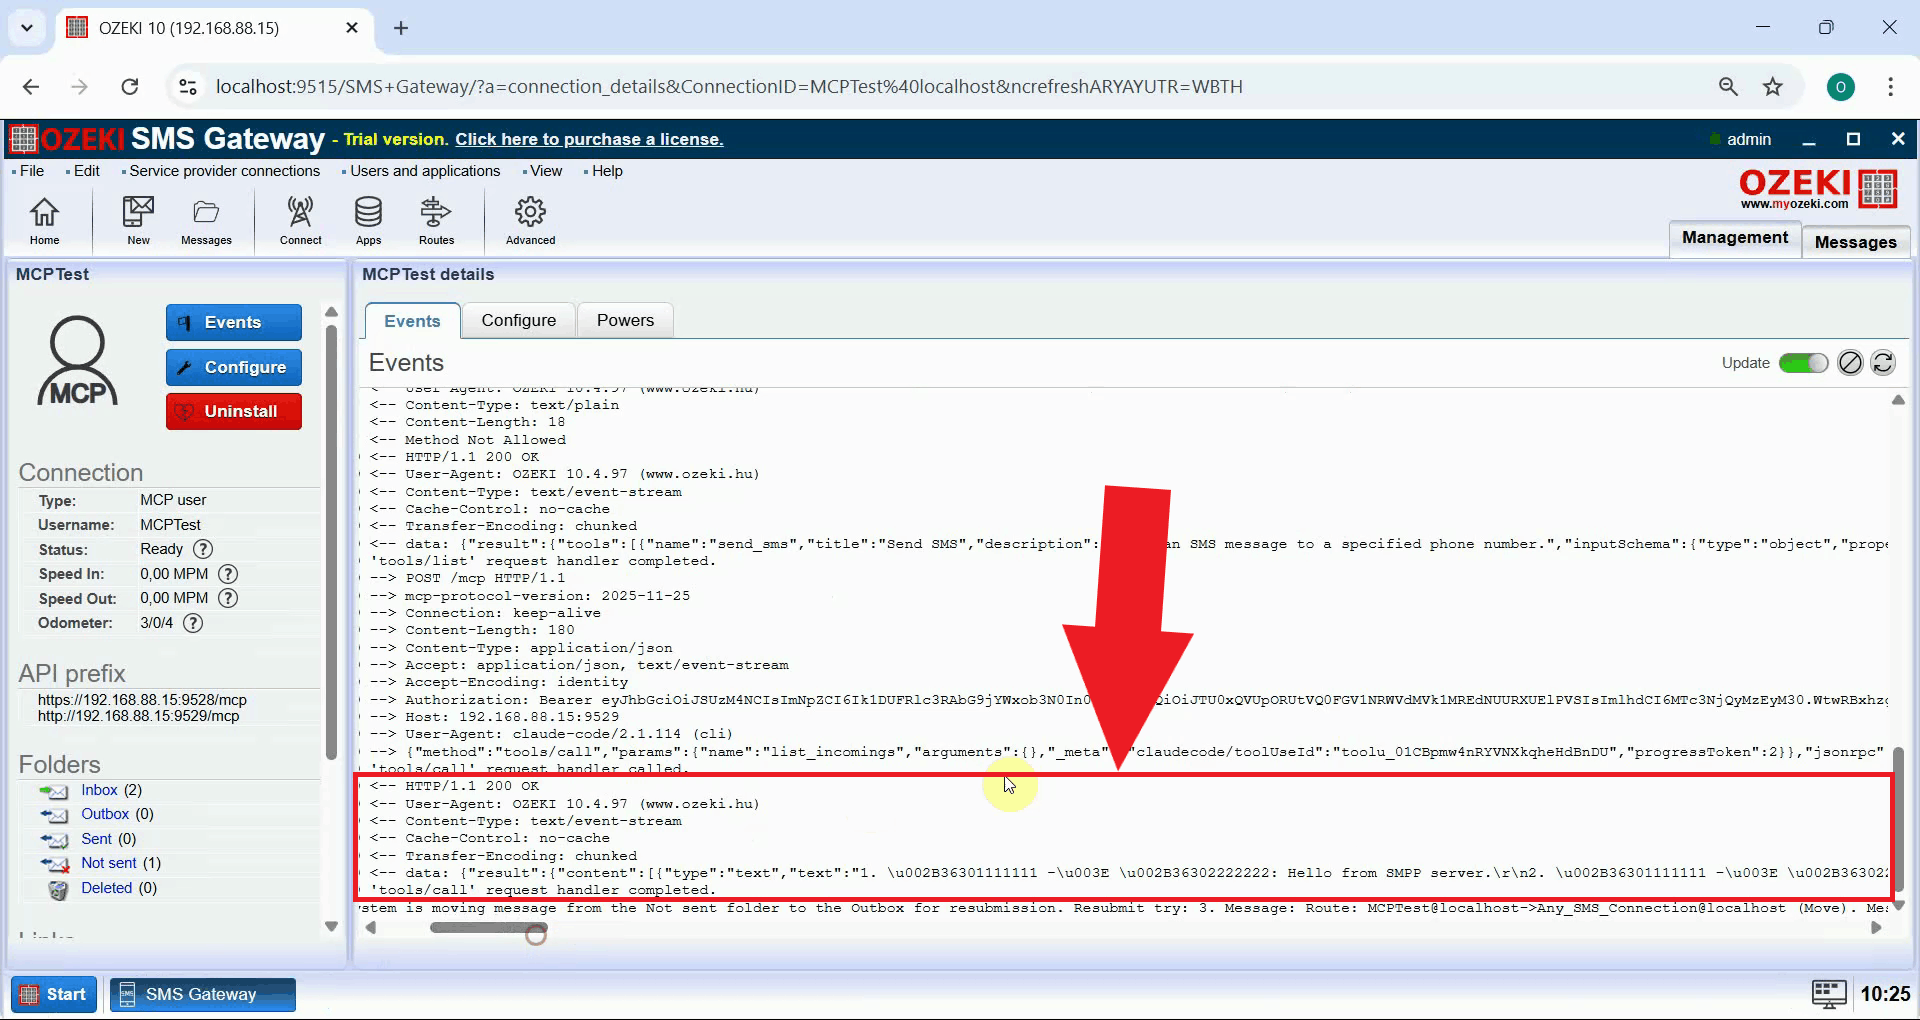Image resolution: width=1920 pixels, height=1020 pixels.
Task: Click the events log scroll-up arrow
Action: [x=1898, y=400]
